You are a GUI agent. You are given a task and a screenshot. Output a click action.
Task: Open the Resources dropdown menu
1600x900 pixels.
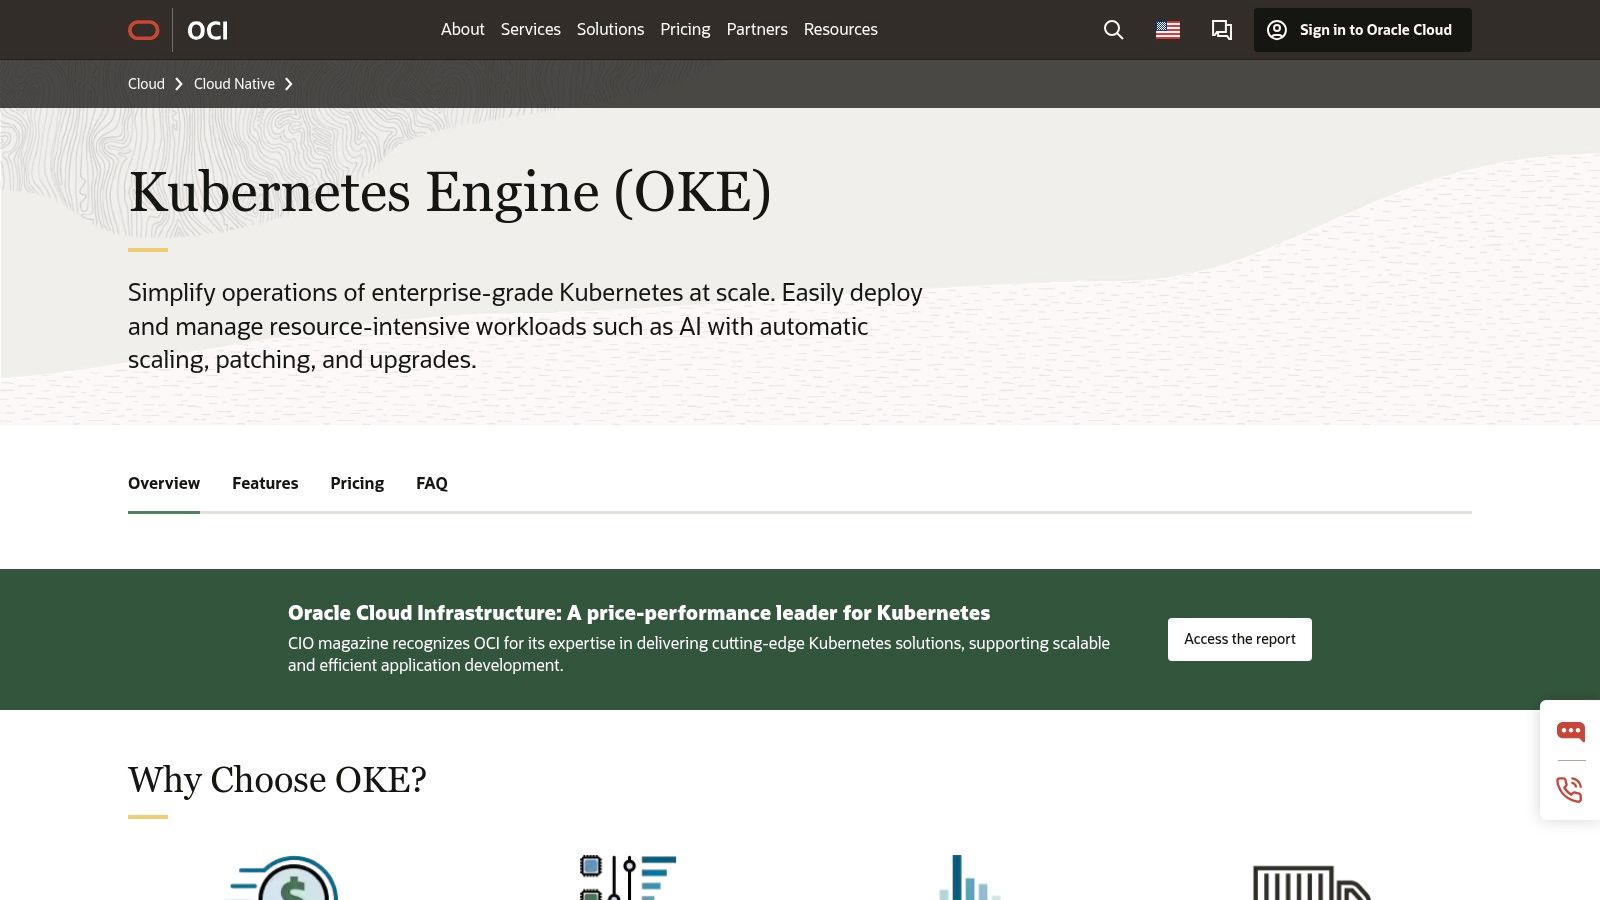[840, 29]
